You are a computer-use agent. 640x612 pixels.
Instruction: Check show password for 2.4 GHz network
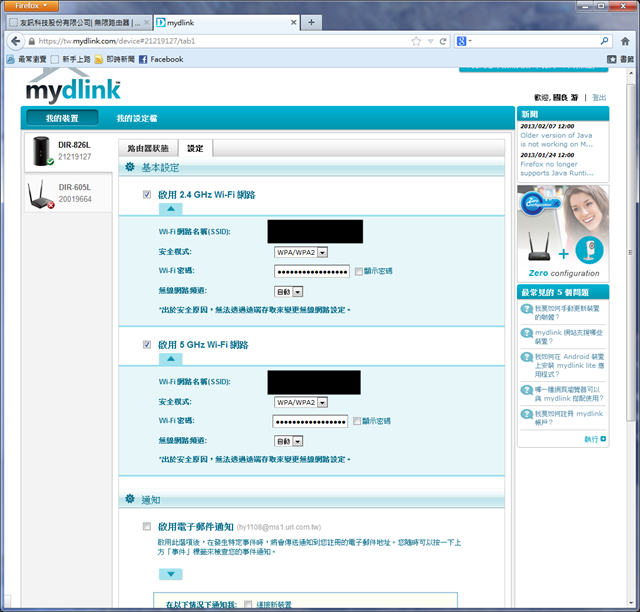pos(358,272)
